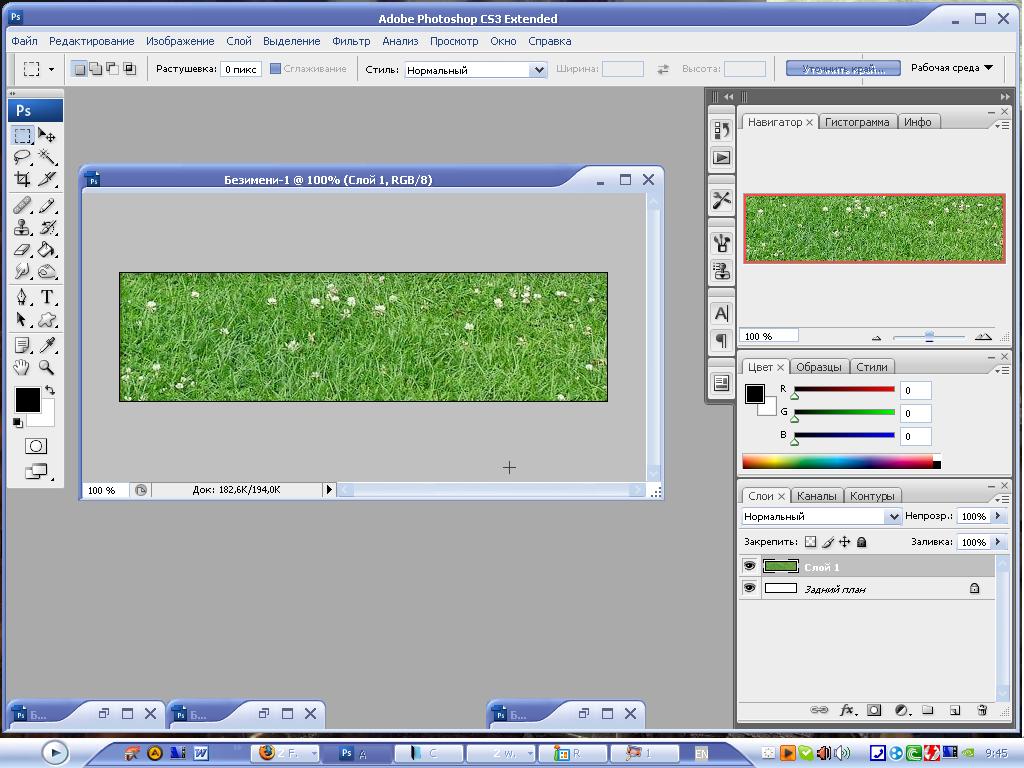Toggle visibility of Задний план layer

(749, 589)
